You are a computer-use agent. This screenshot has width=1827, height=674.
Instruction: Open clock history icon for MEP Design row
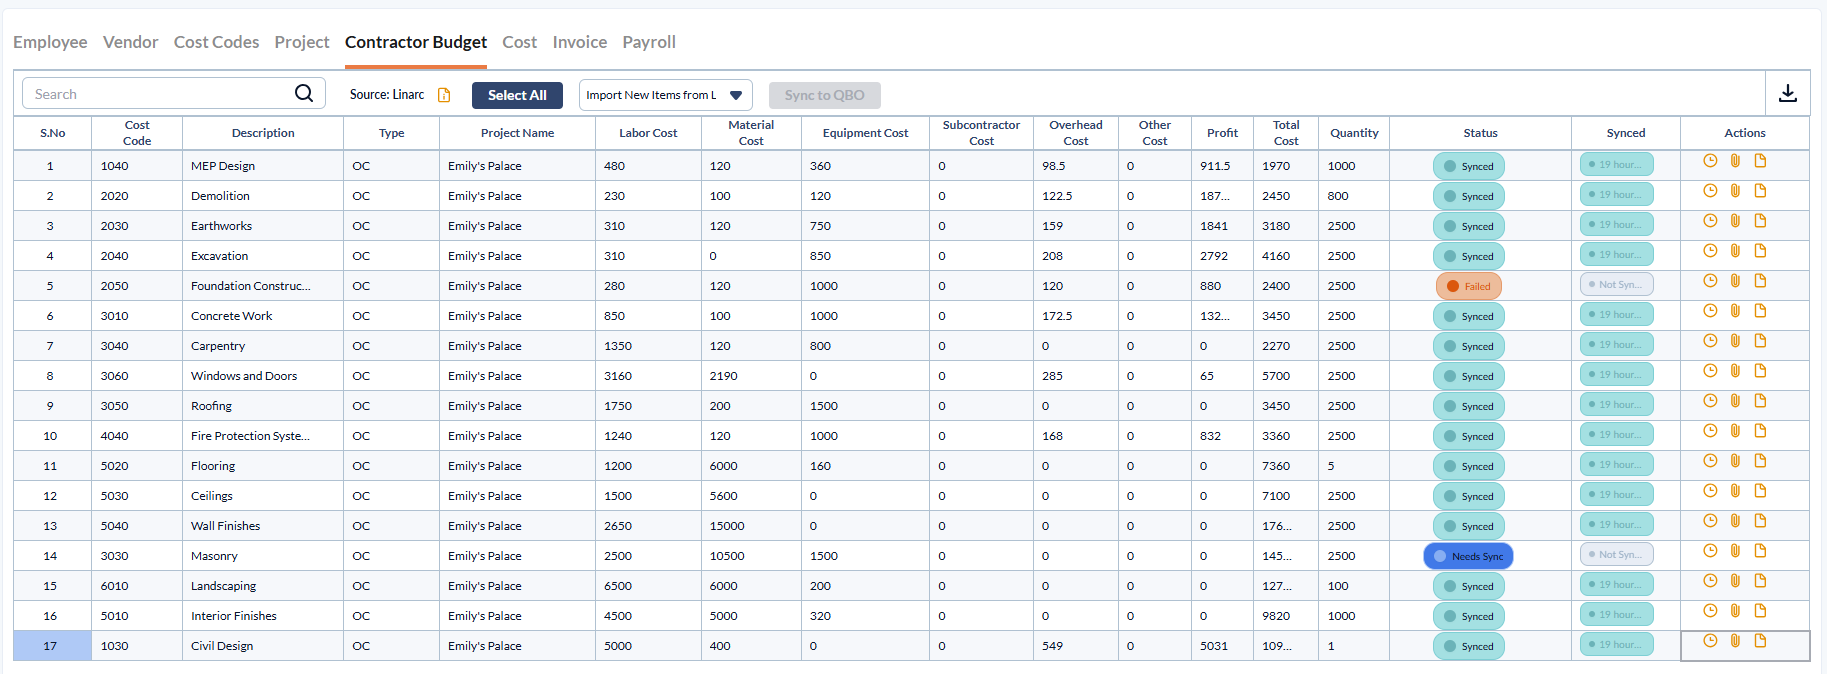1710,161
